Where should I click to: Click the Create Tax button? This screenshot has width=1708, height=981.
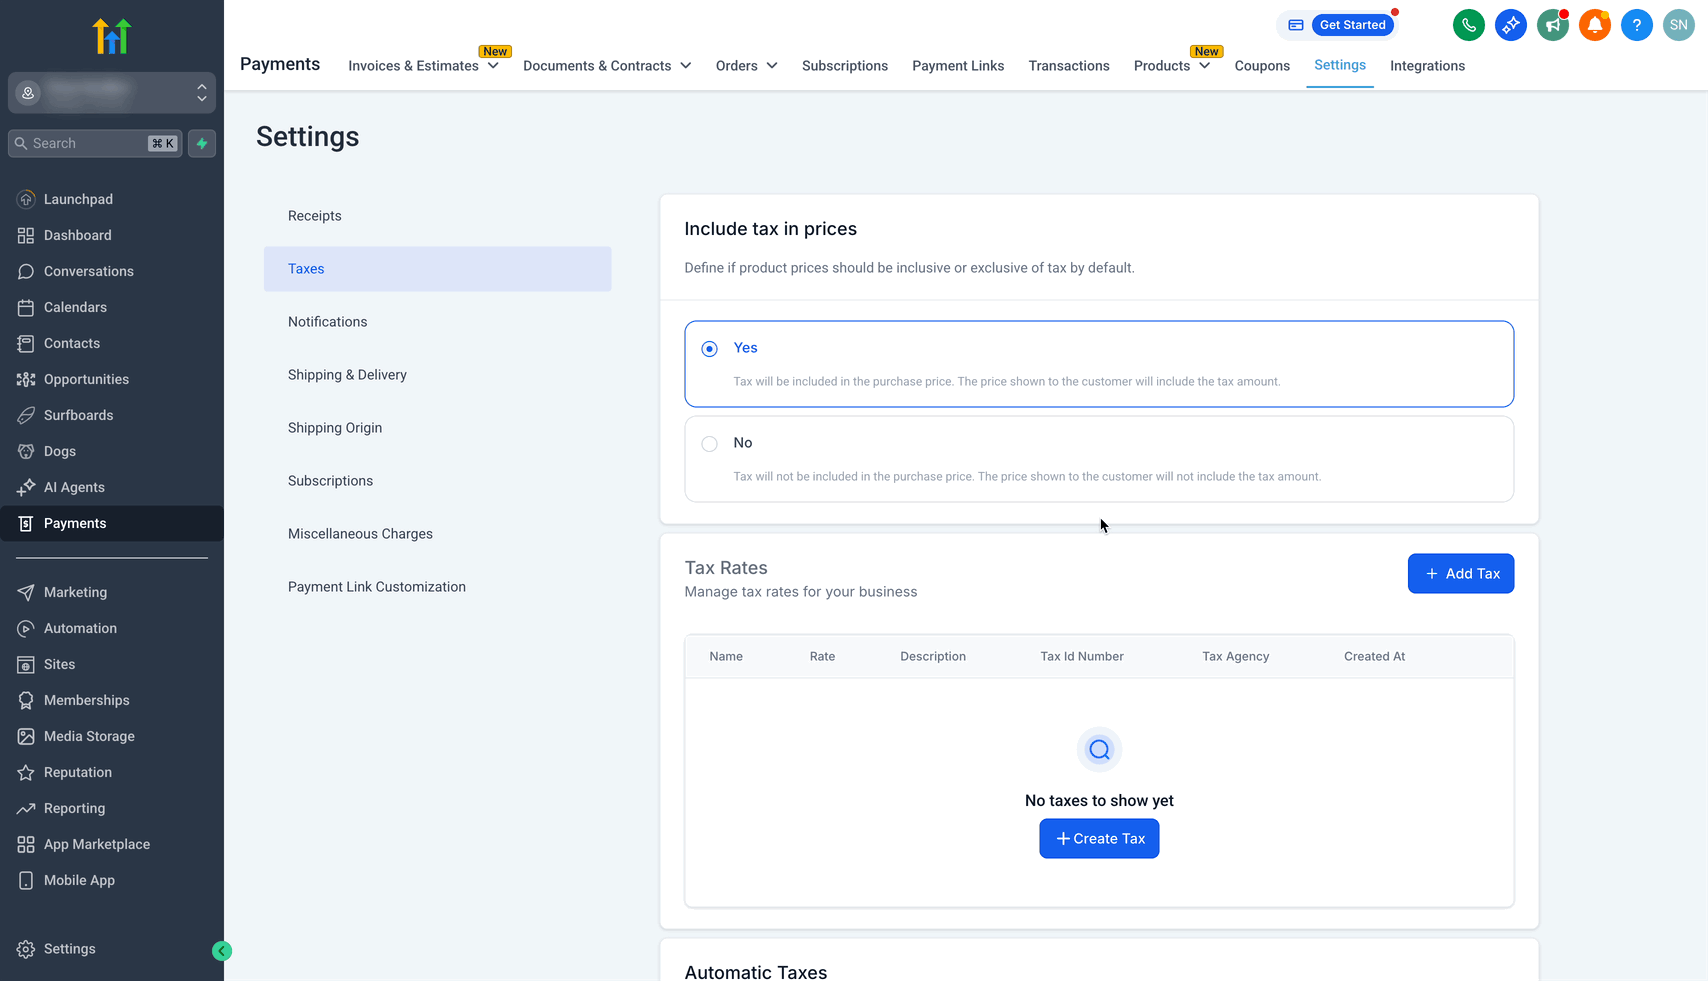point(1099,839)
